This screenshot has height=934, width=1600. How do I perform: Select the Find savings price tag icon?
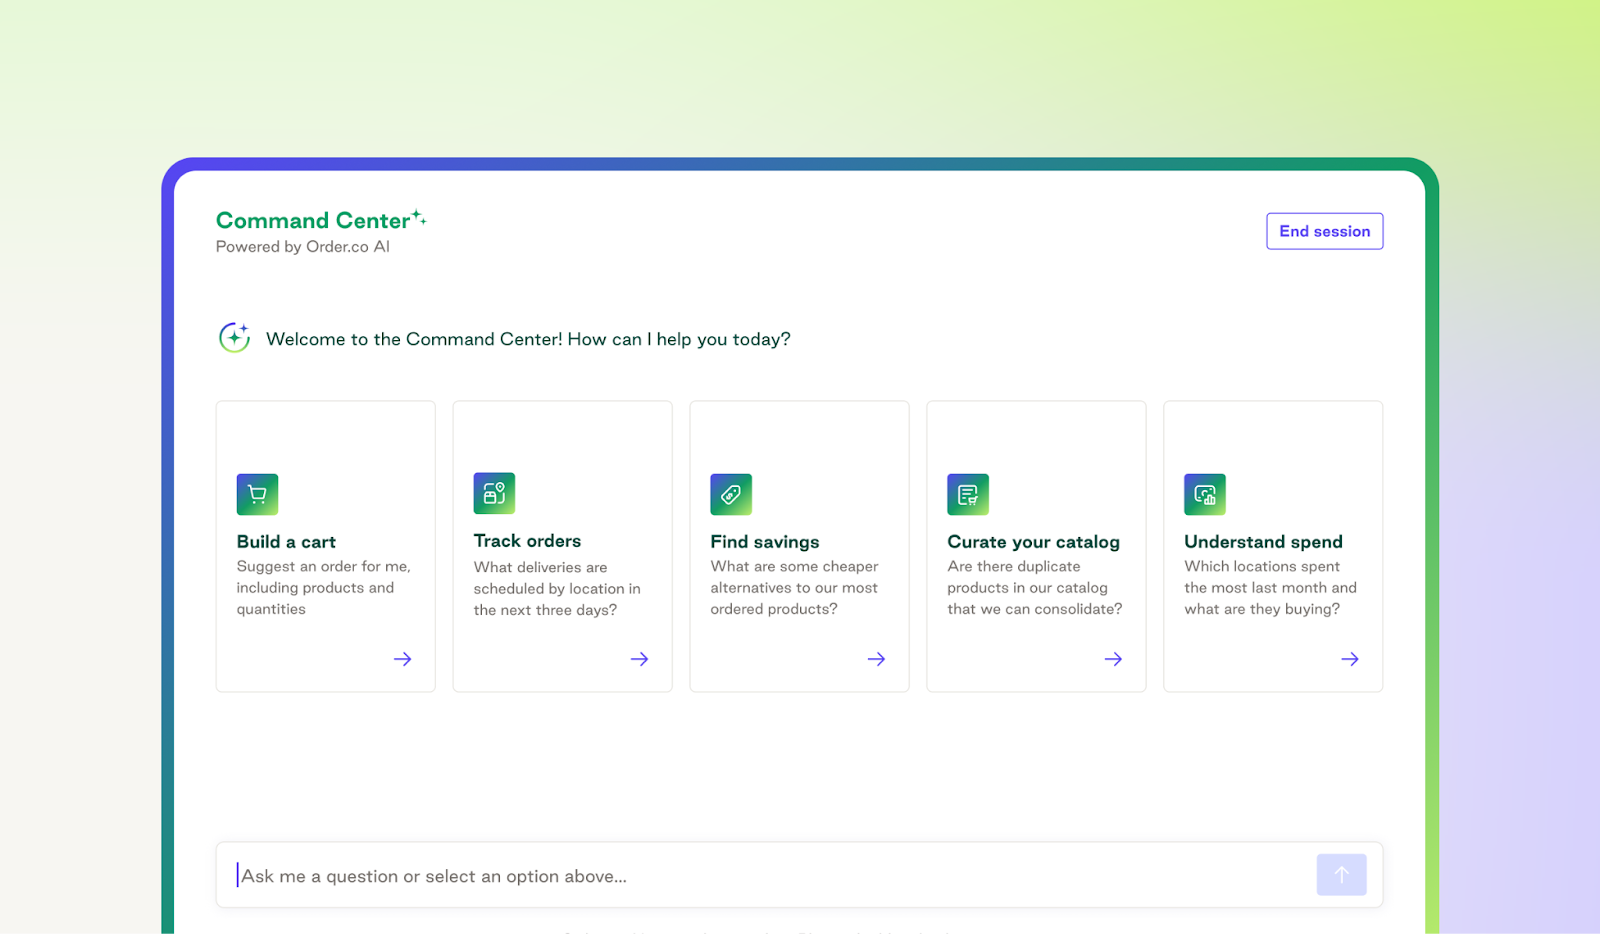731,493
